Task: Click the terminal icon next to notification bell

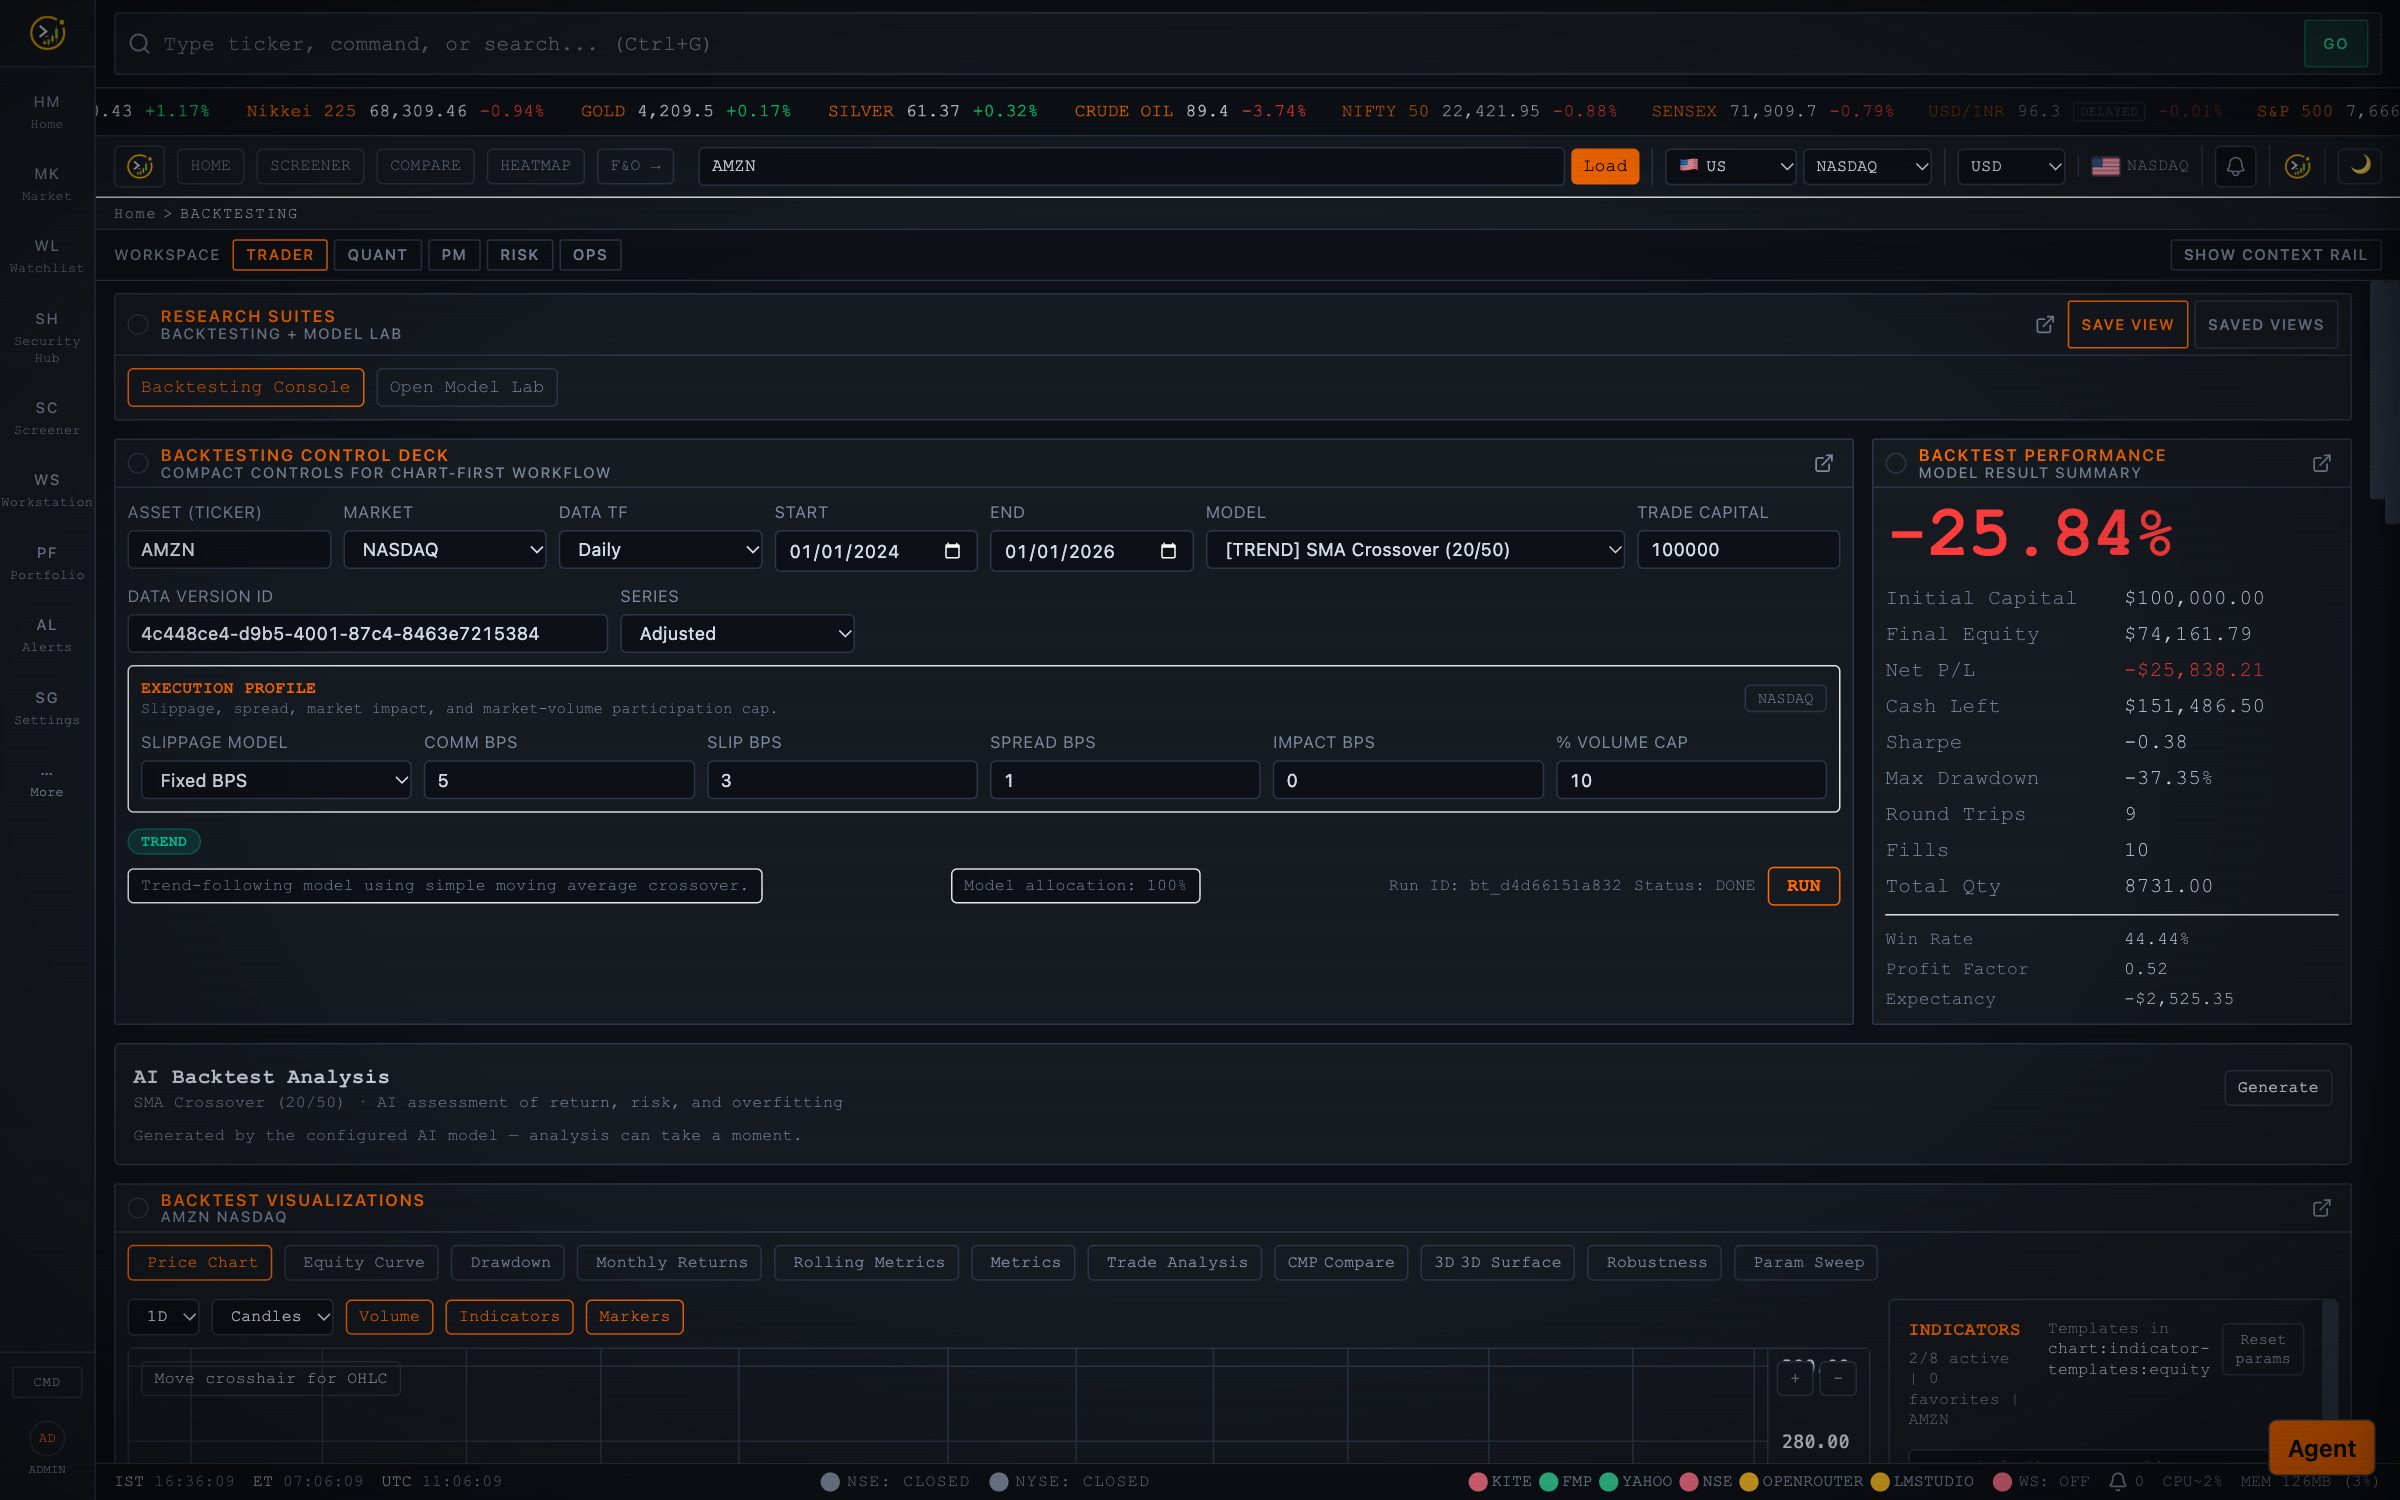Action: (2298, 166)
